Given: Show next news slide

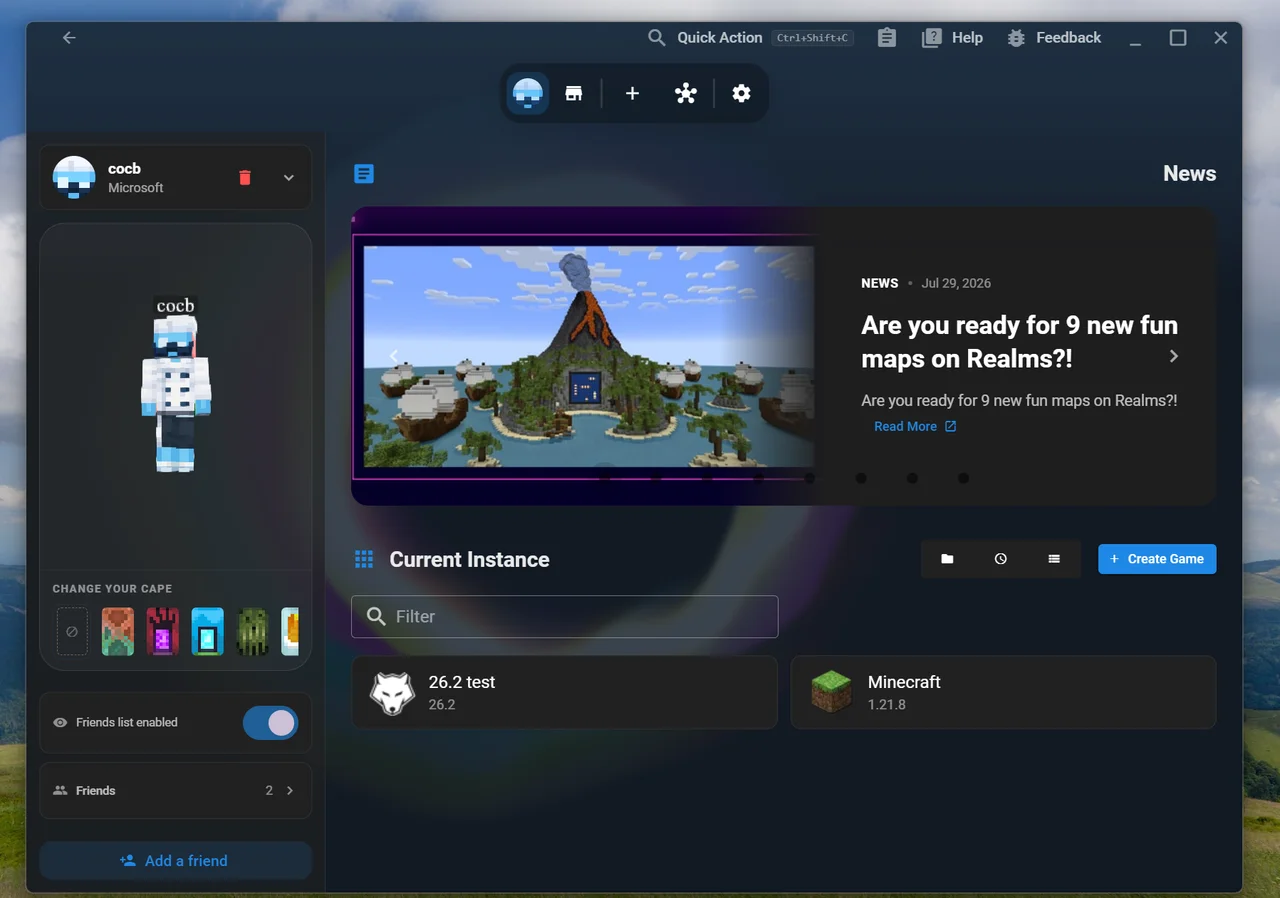Looking at the screenshot, I should pos(1174,356).
